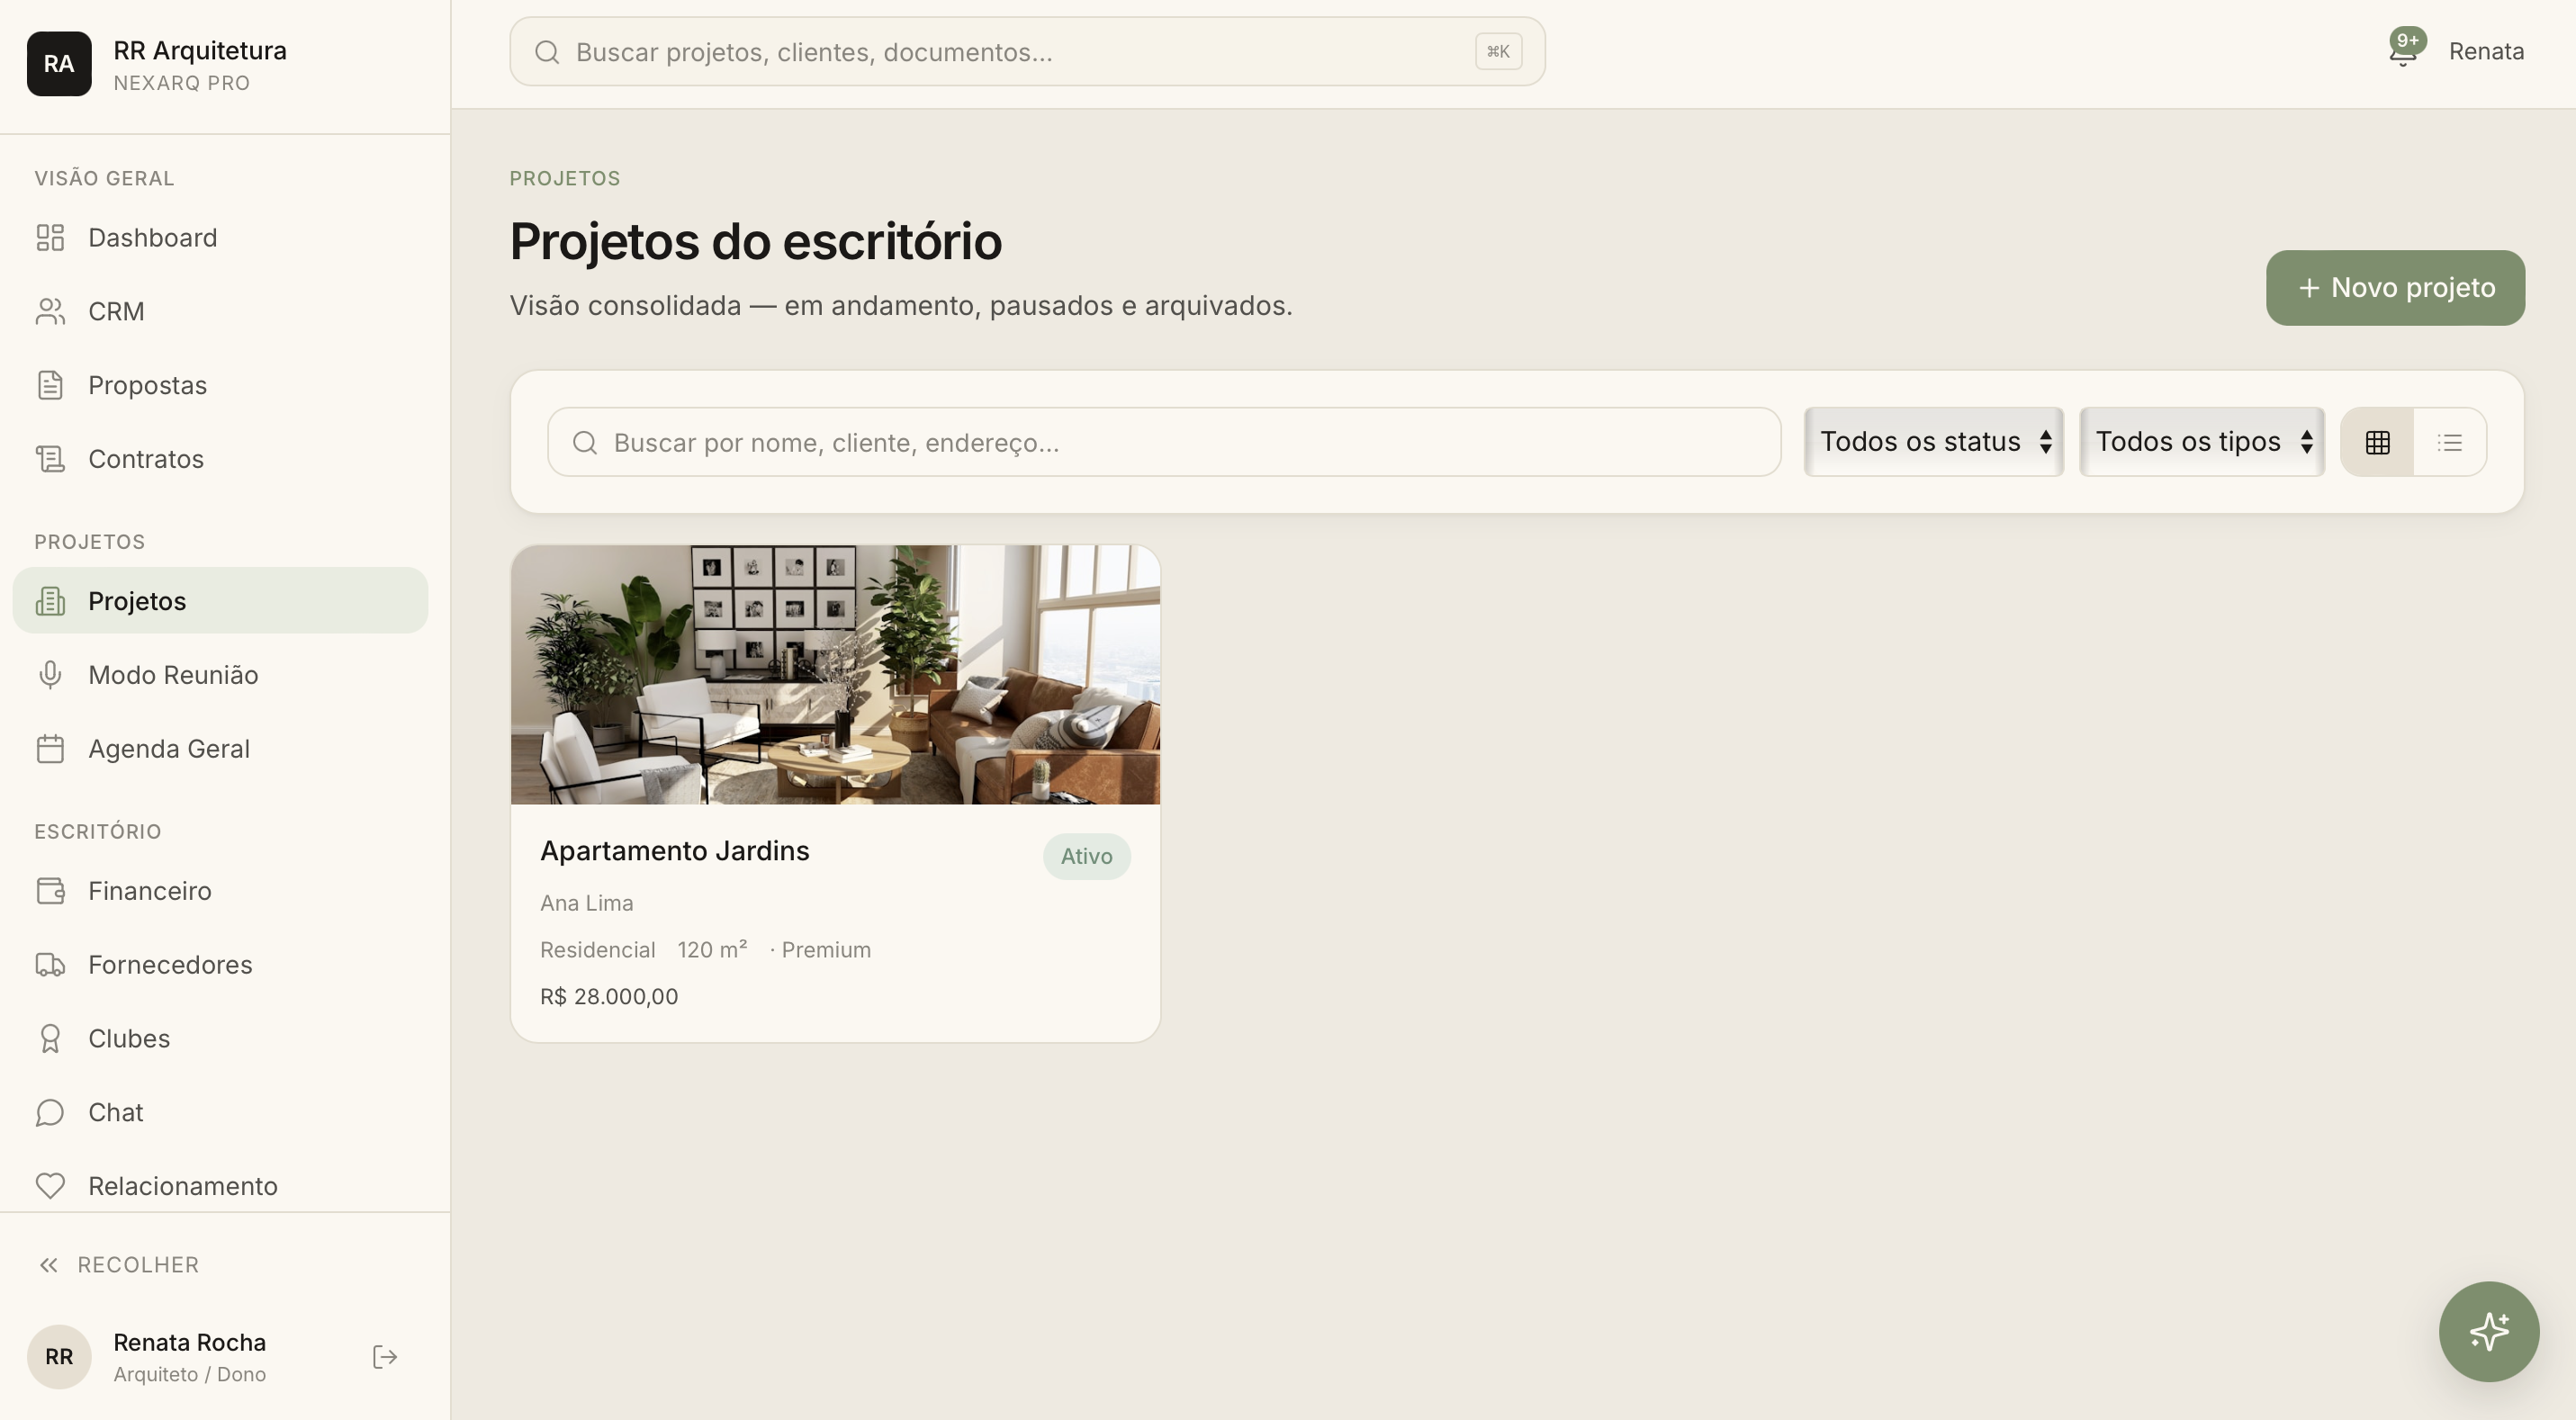The image size is (2576, 1420).
Task: Click the Fornecedores truck icon
Action: point(50,966)
